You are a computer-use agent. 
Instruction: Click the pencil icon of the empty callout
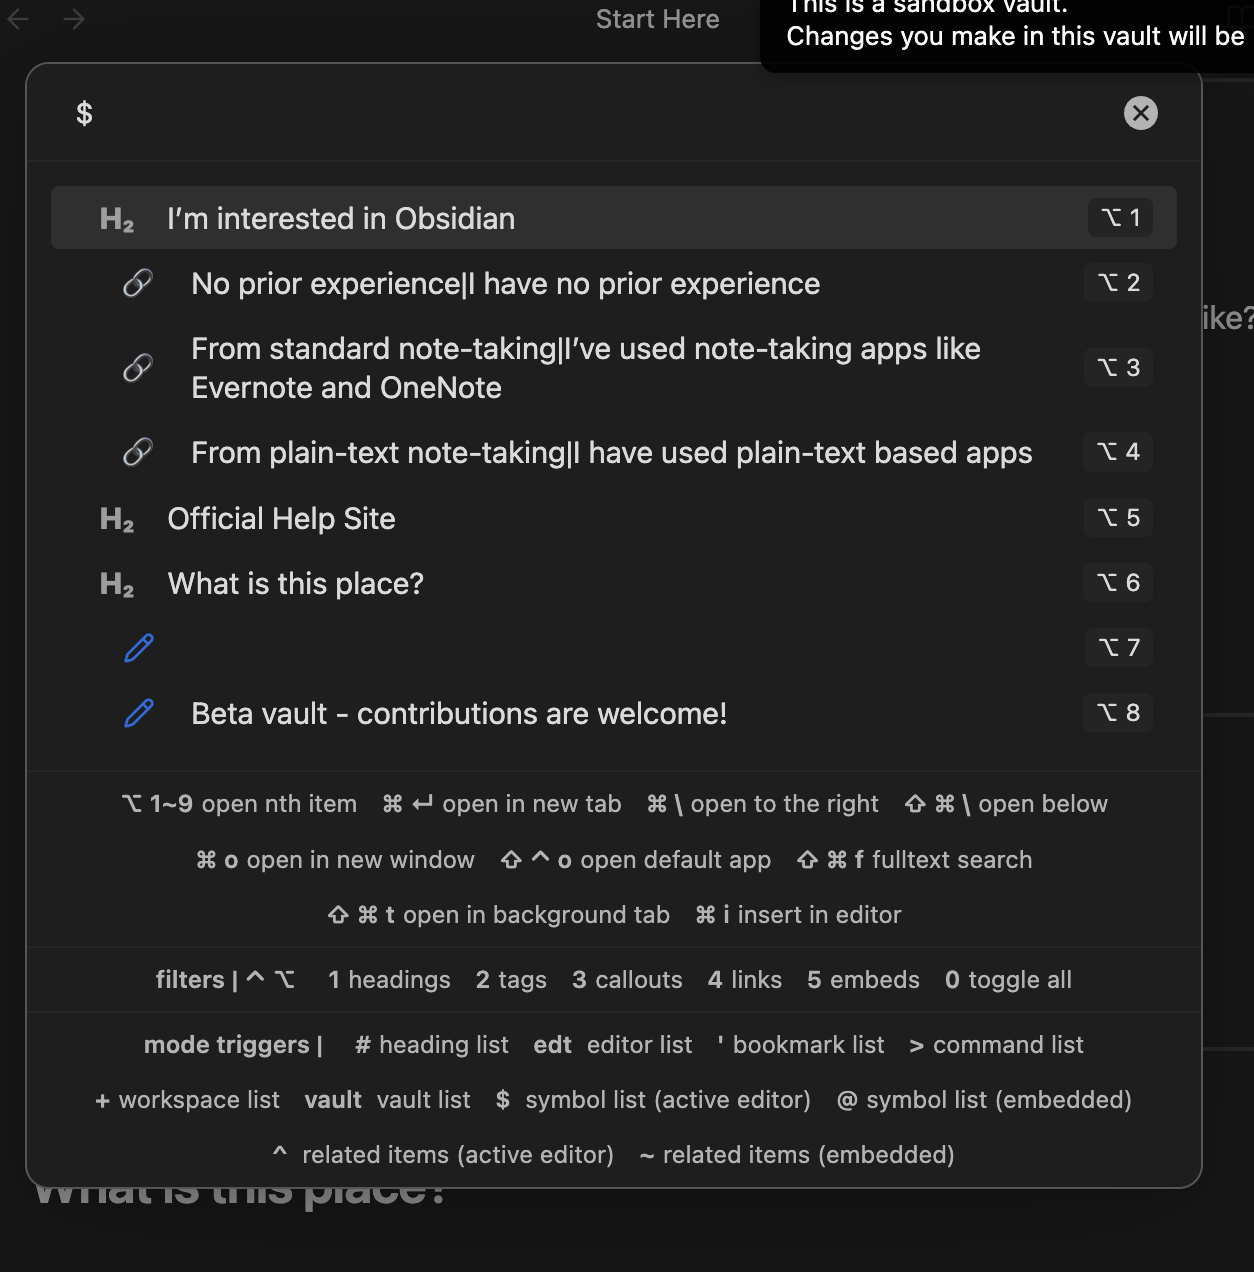click(x=138, y=648)
